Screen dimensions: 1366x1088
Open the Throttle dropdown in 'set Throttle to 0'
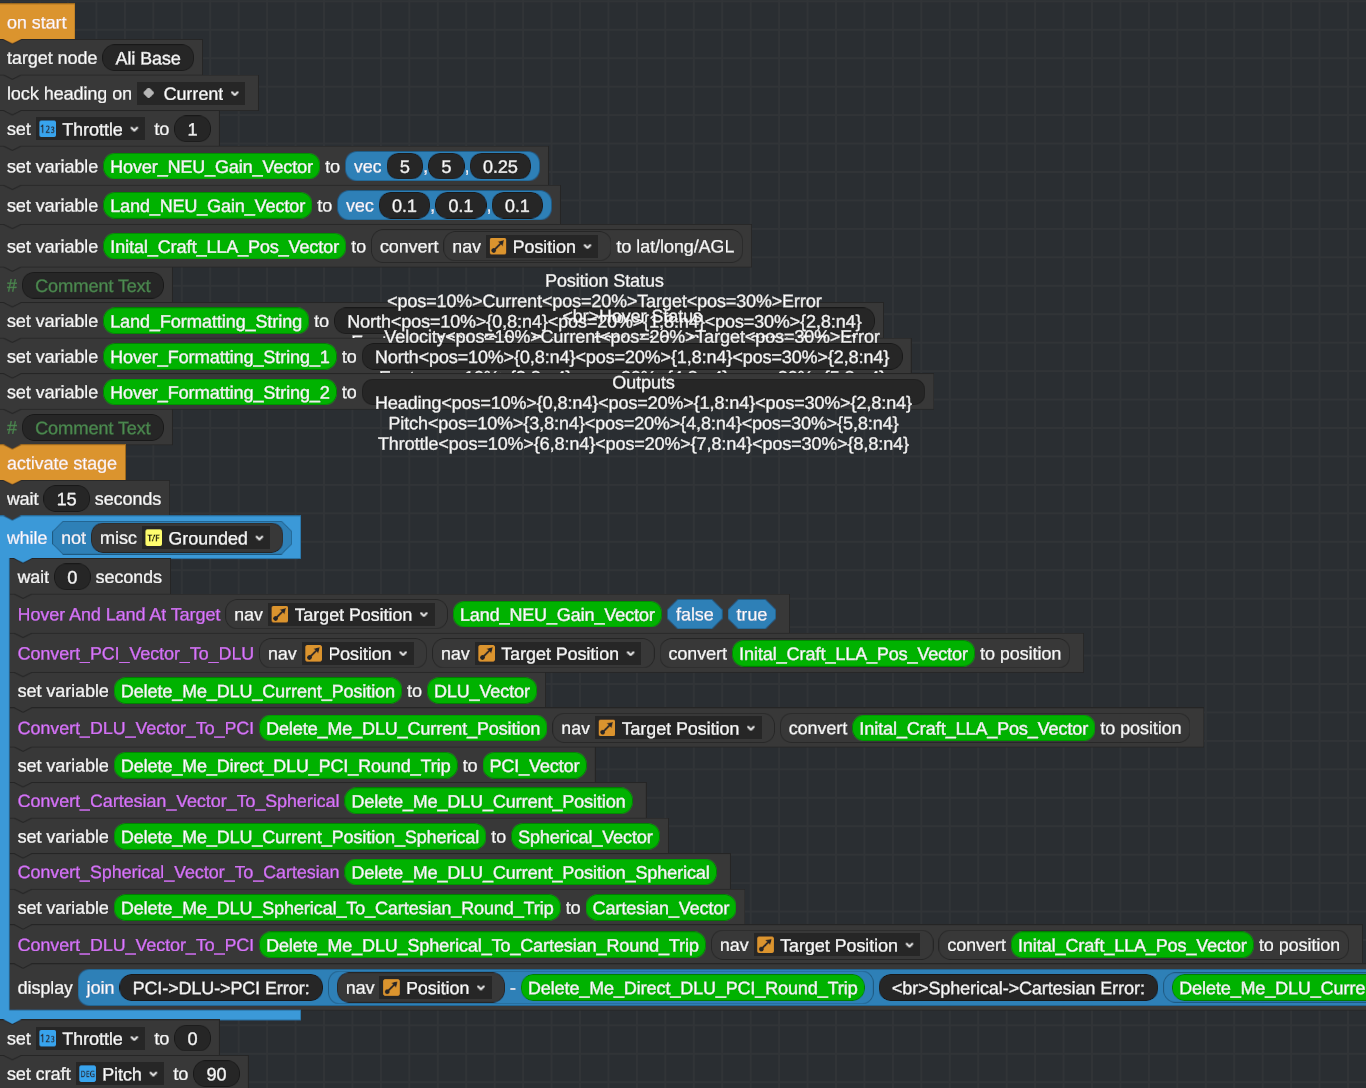coord(90,1039)
